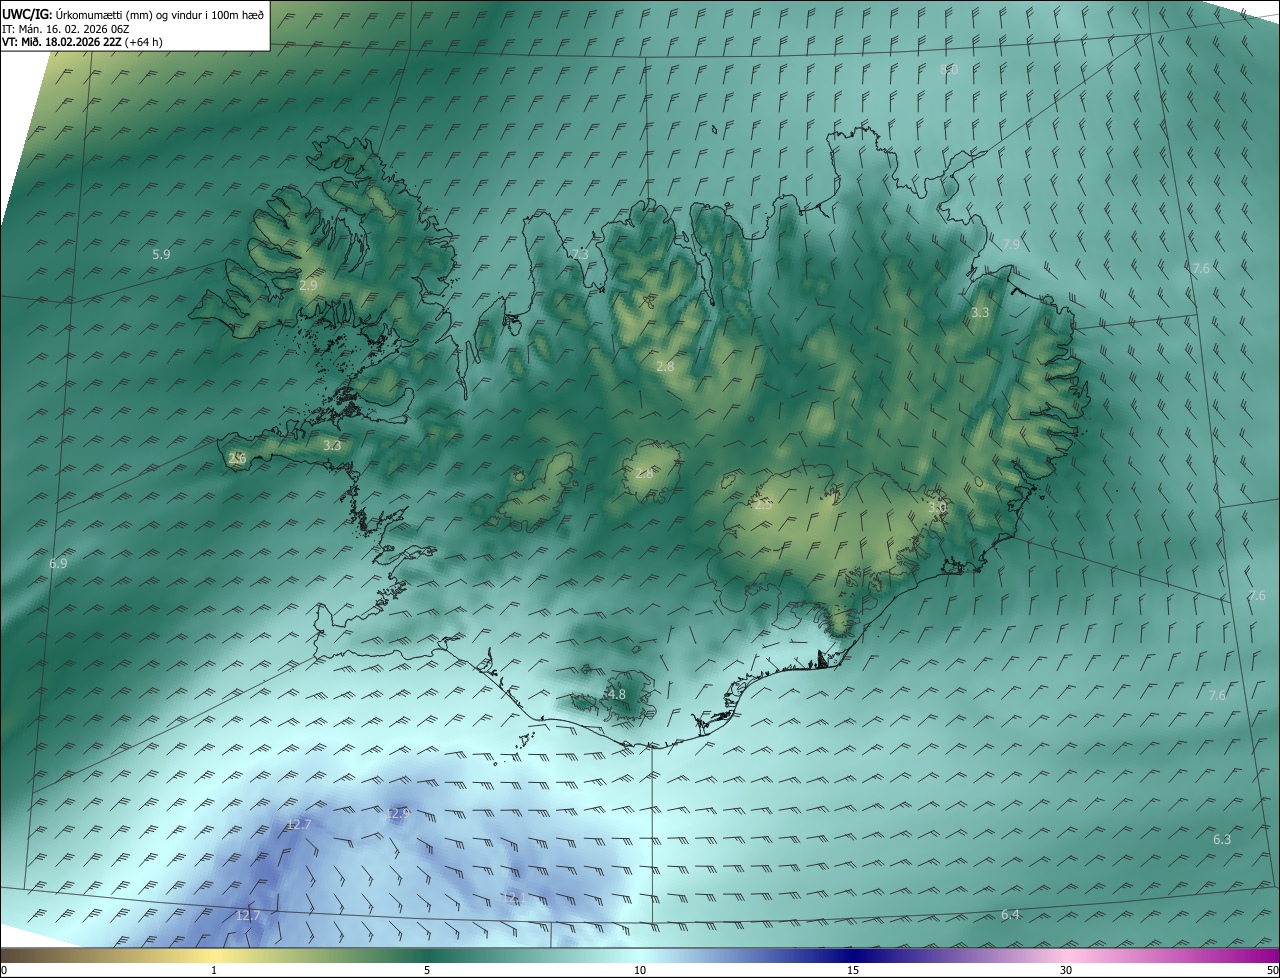Click the 3.0 value label on the map
Image resolution: width=1280 pixels, height=978 pixels.
point(937,508)
